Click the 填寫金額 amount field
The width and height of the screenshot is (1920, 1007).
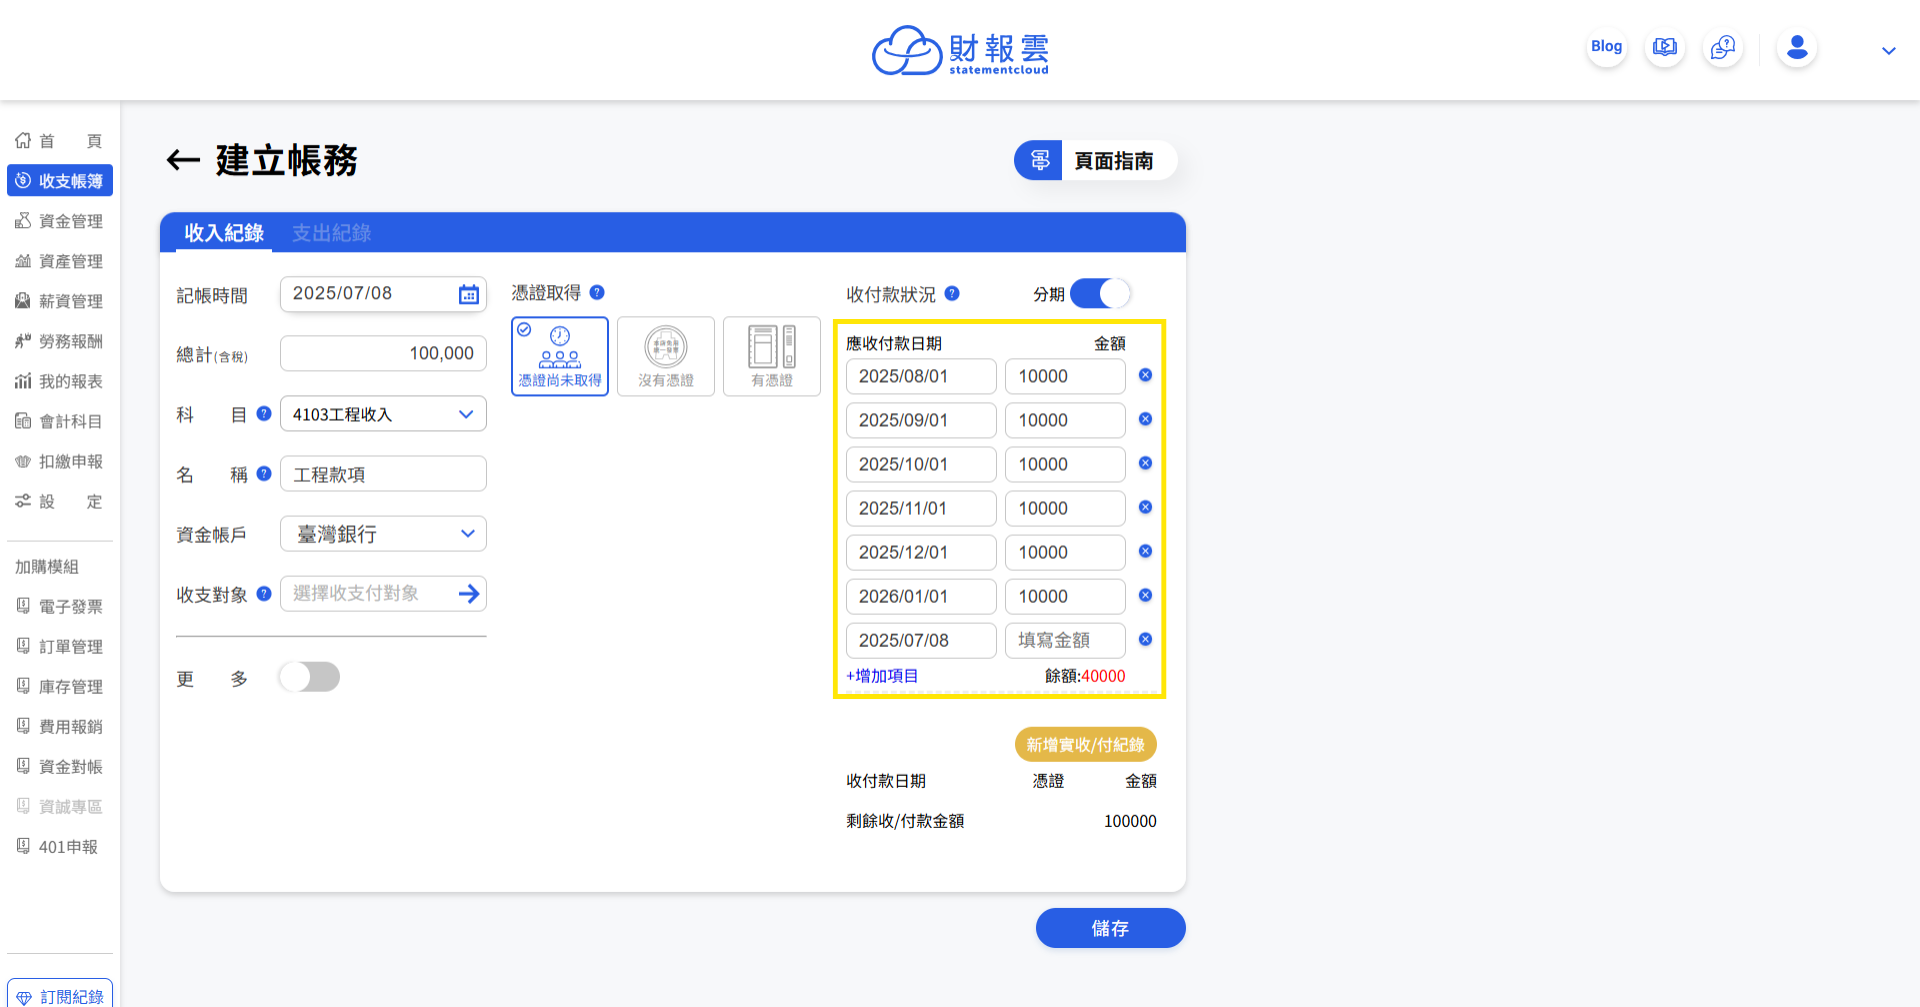1065,640
